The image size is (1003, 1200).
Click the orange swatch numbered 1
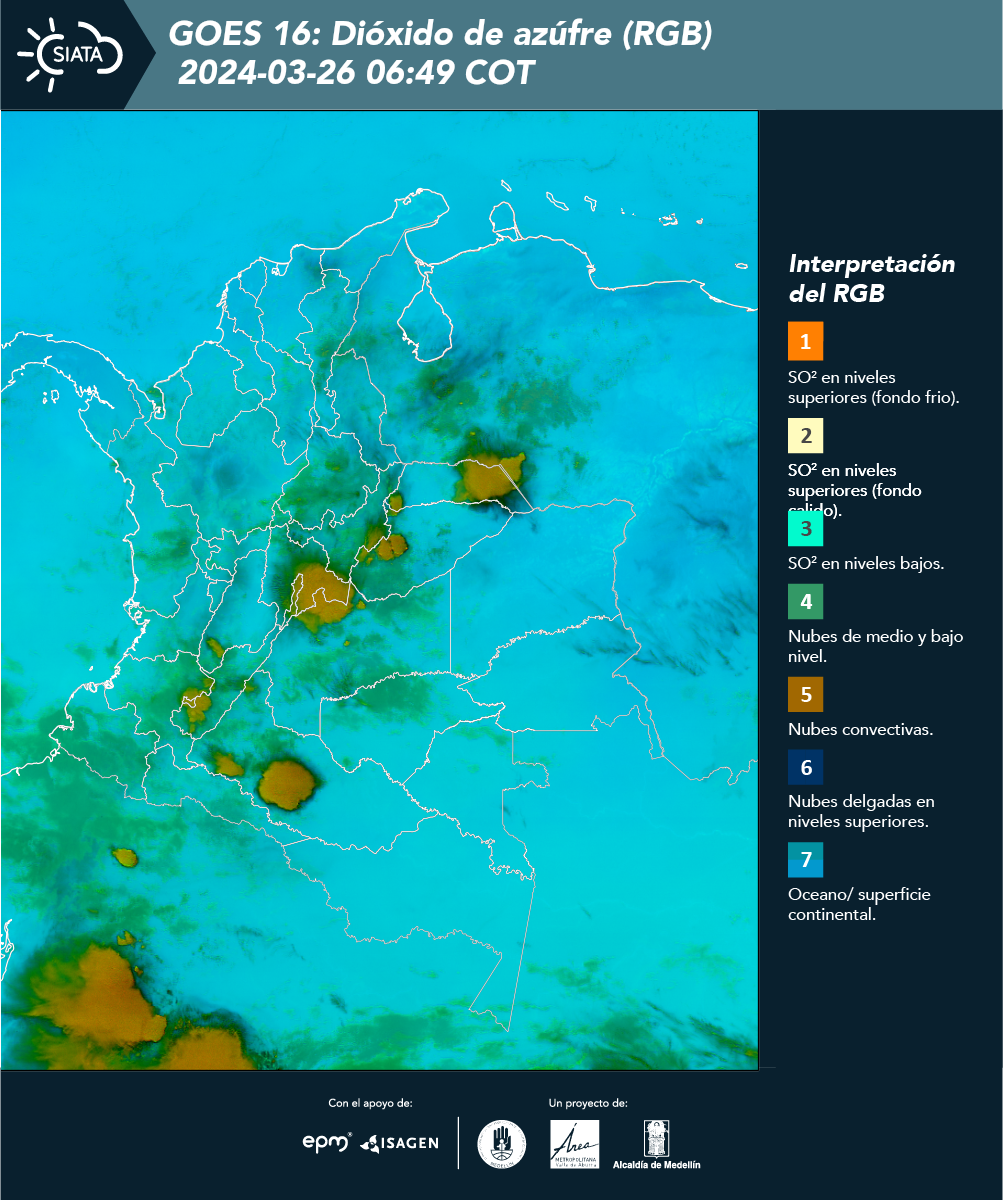click(806, 341)
